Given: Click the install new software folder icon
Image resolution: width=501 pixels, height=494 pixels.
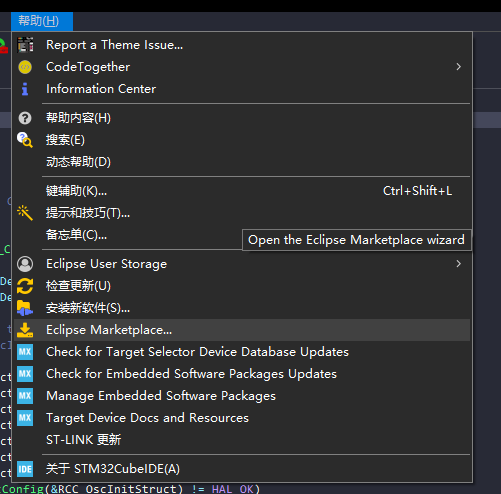Looking at the screenshot, I should click(x=25, y=308).
